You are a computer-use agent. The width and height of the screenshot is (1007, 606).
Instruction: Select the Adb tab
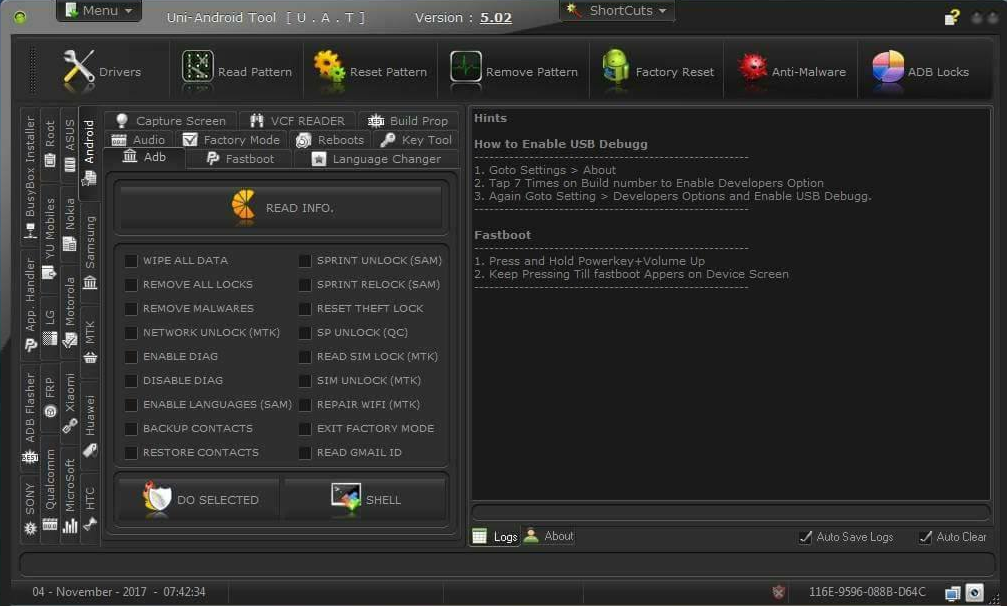coord(144,158)
